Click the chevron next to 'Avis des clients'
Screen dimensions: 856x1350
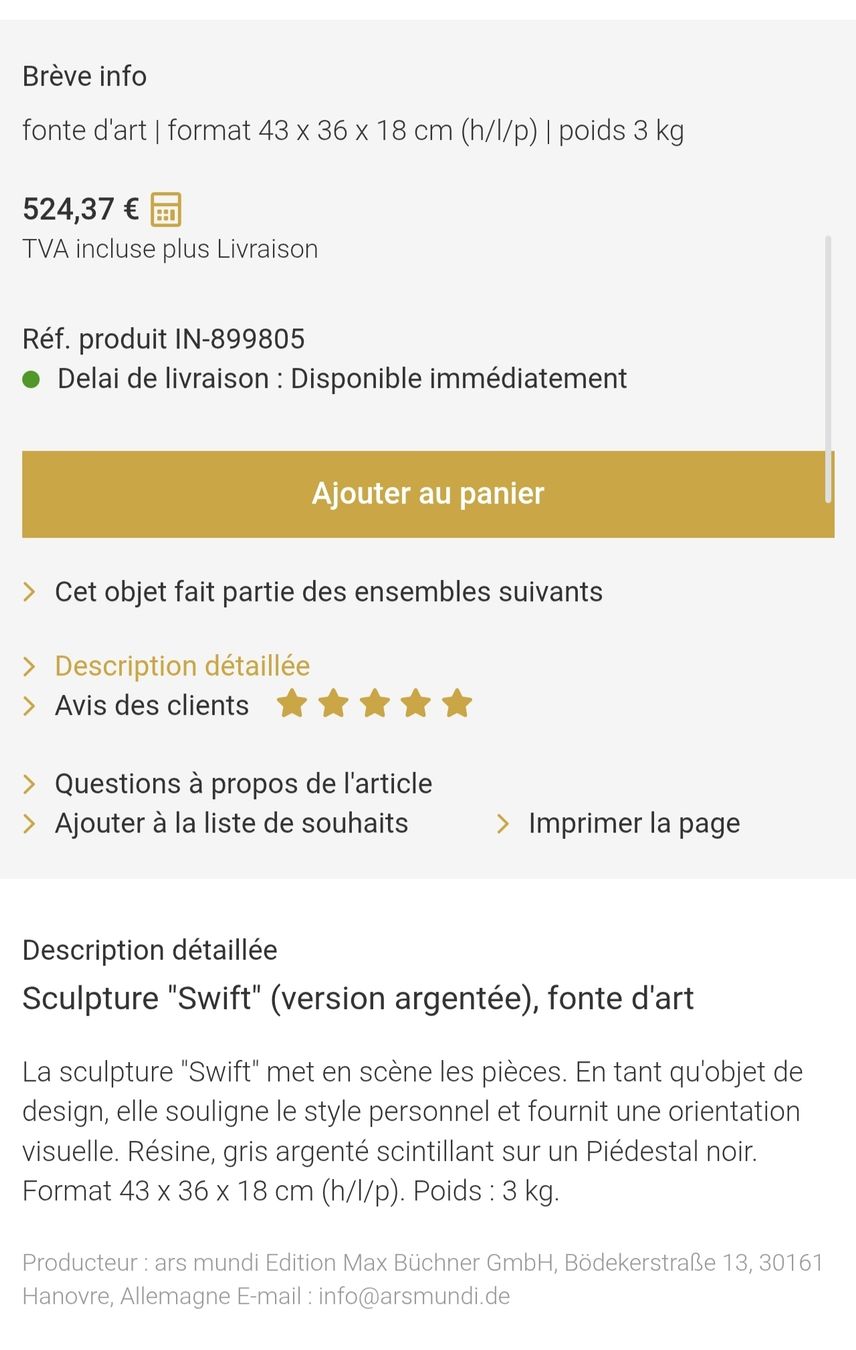click(30, 706)
